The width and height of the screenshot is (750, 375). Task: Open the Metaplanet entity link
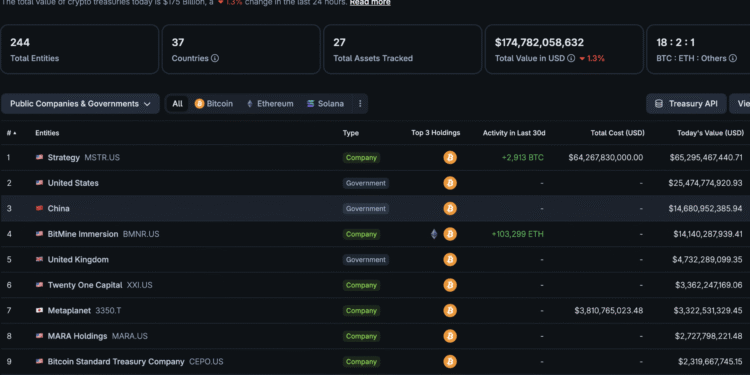(x=69, y=311)
